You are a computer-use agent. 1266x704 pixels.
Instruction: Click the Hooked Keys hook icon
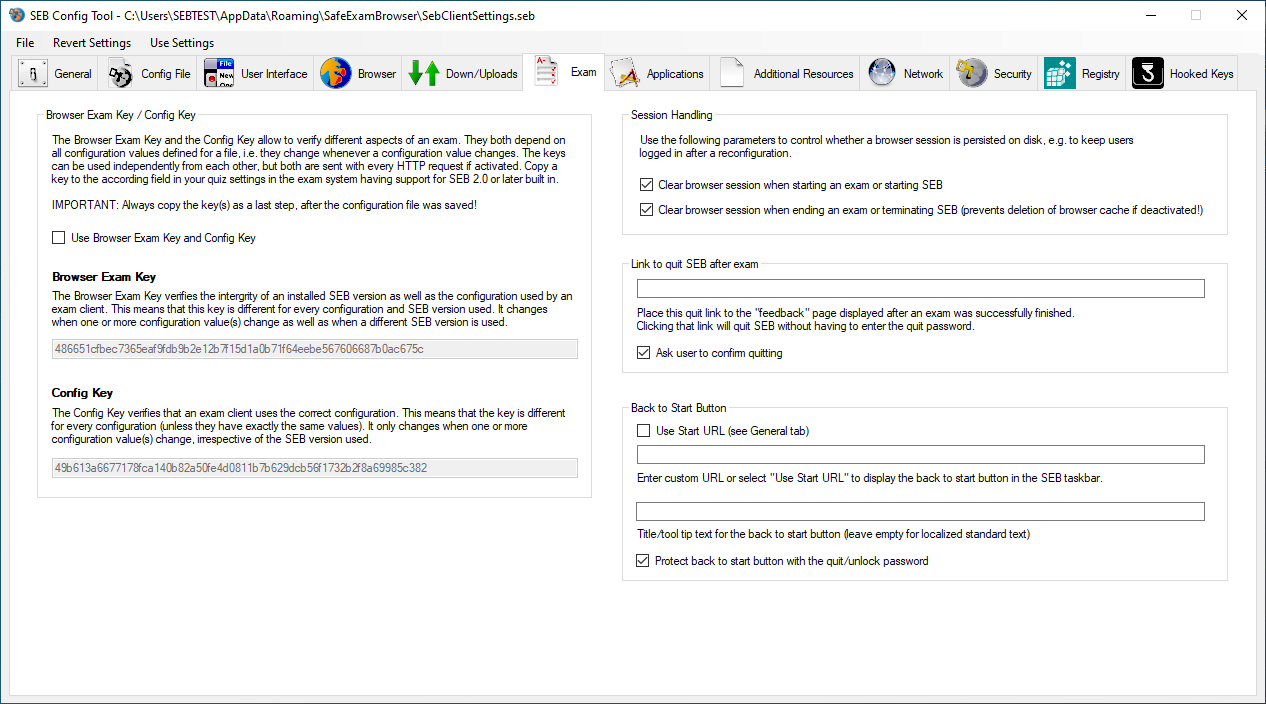(x=1148, y=74)
